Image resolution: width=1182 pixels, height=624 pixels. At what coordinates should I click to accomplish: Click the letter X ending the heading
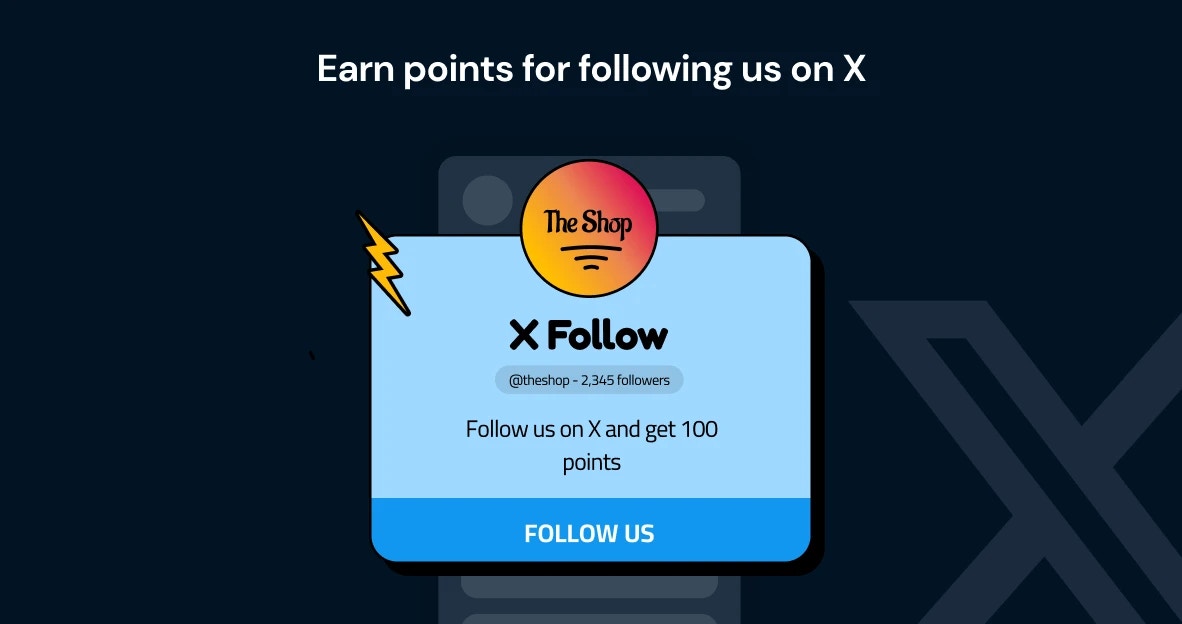coord(853,69)
